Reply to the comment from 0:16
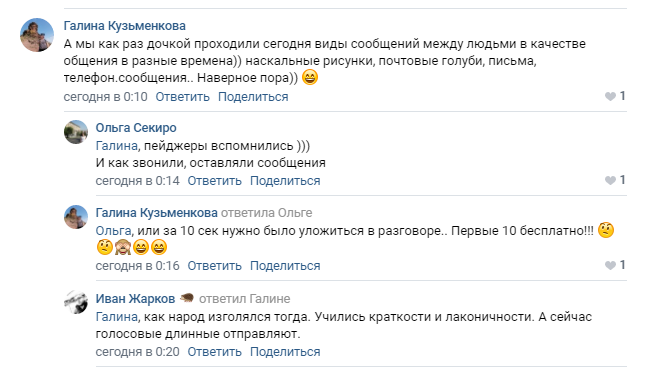Image resolution: width=651 pixels, height=371 pixels. point(214,266)
